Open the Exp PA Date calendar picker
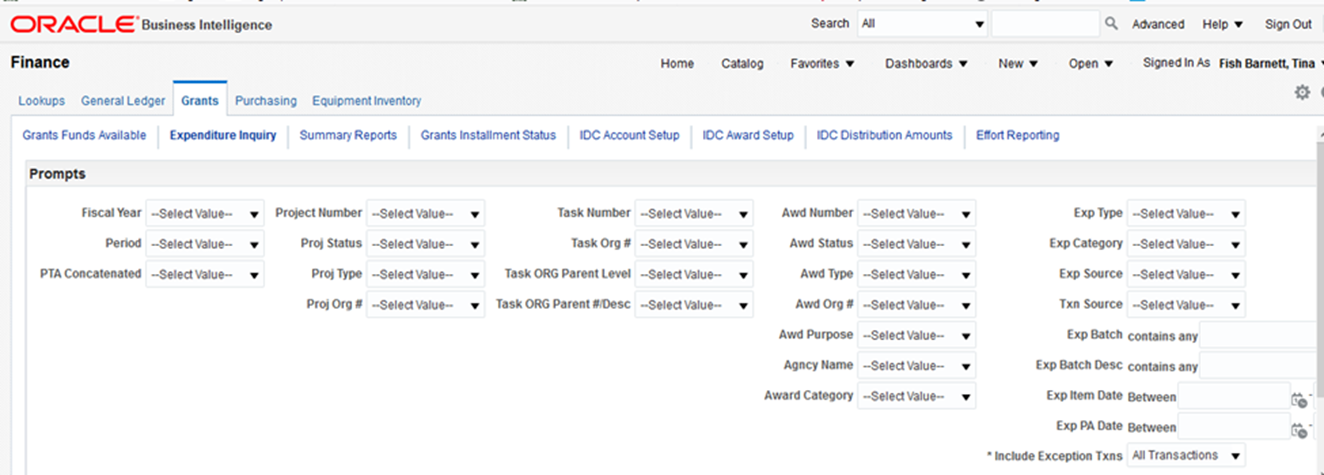 pos(1299,429)
